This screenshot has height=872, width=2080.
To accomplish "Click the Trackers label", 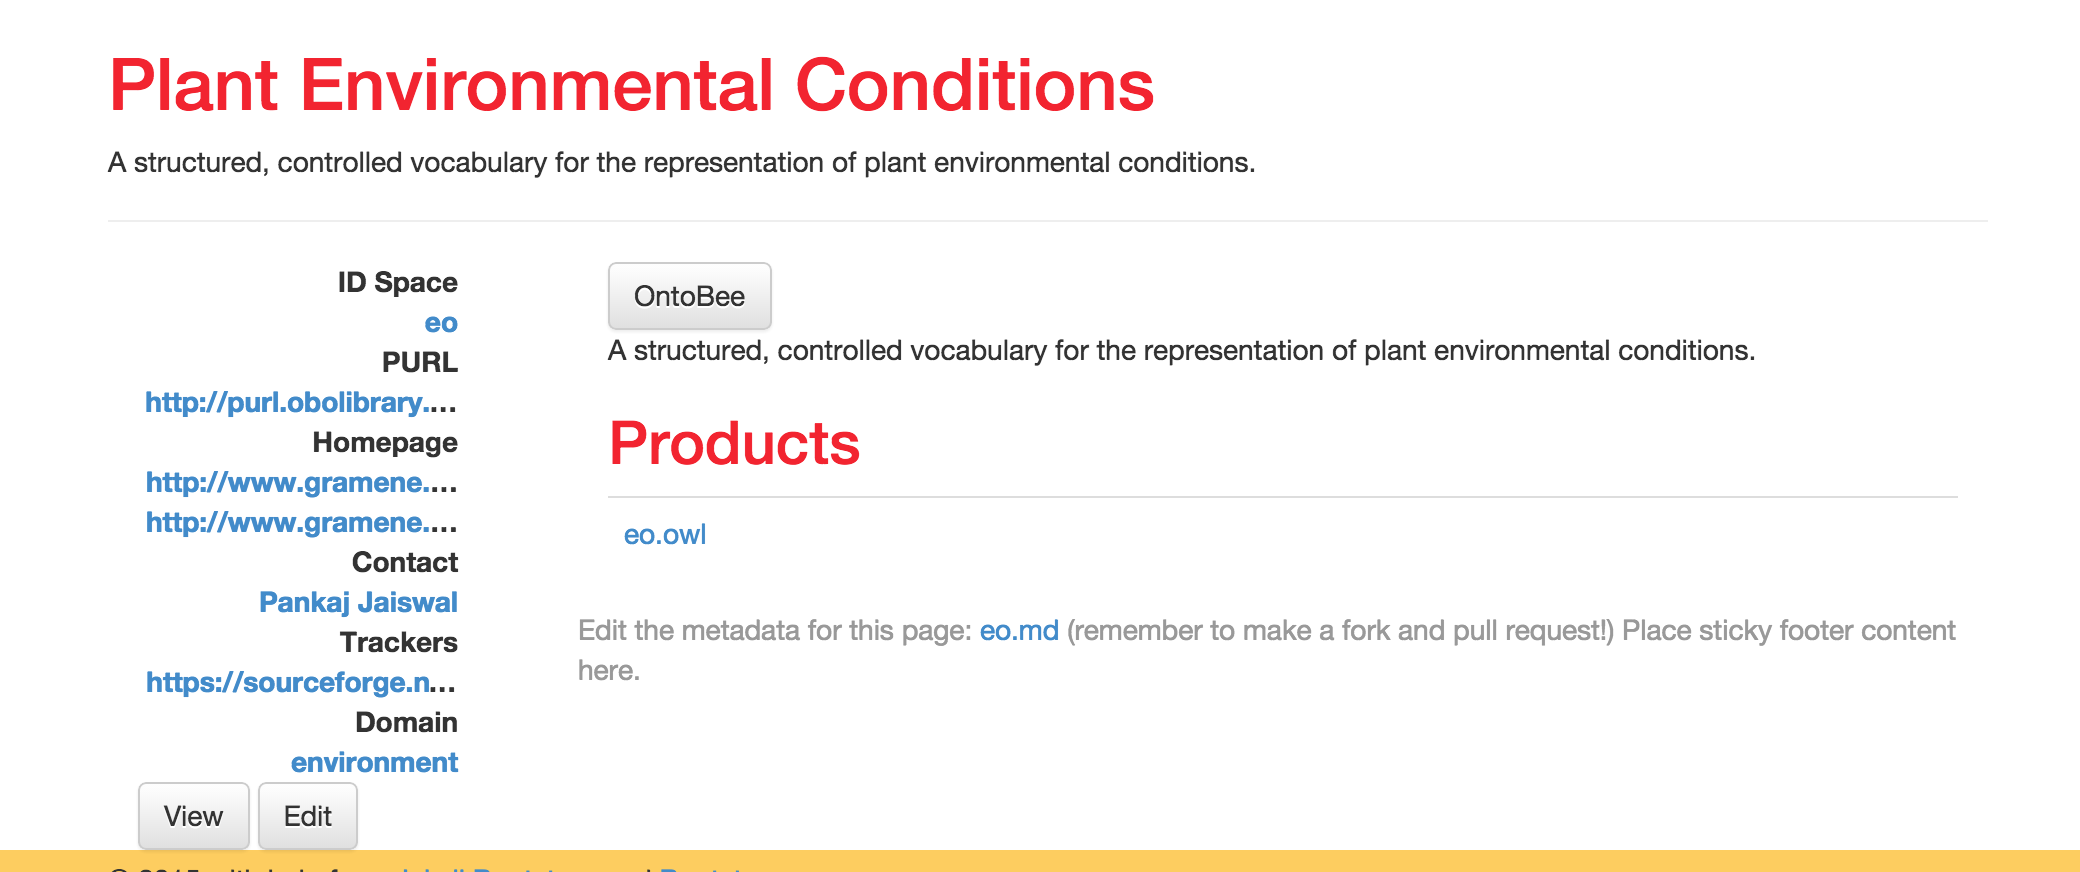I will point(398,642).
